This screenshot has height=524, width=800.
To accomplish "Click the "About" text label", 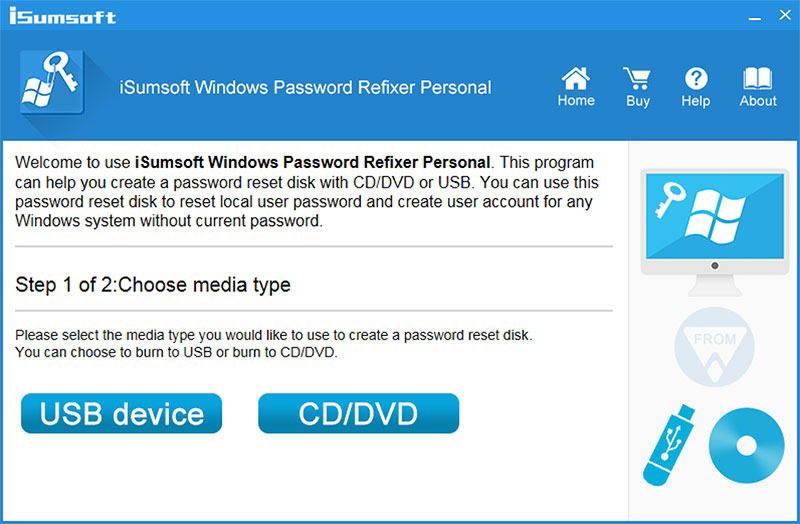I will pyautogui.click(x=758, y=101).
